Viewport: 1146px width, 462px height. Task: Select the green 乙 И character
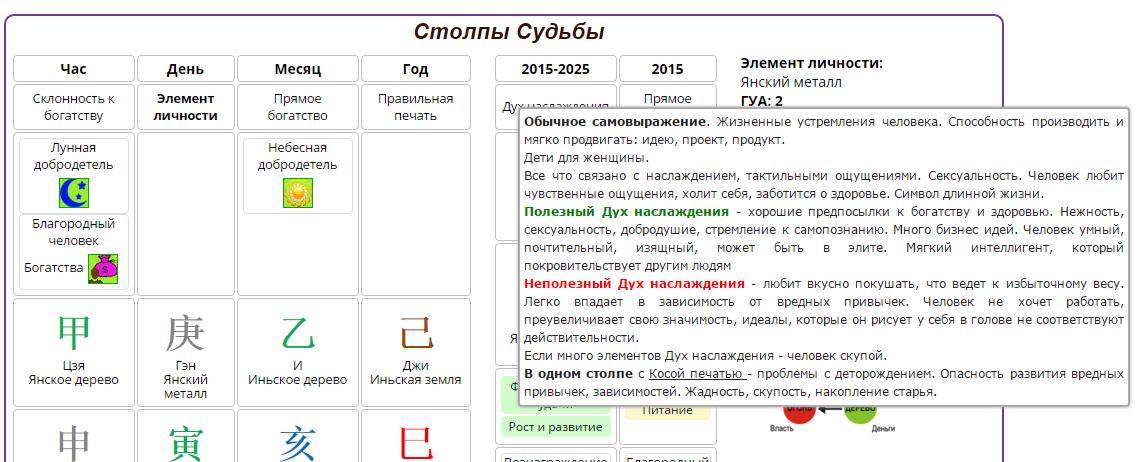[297, 333]
